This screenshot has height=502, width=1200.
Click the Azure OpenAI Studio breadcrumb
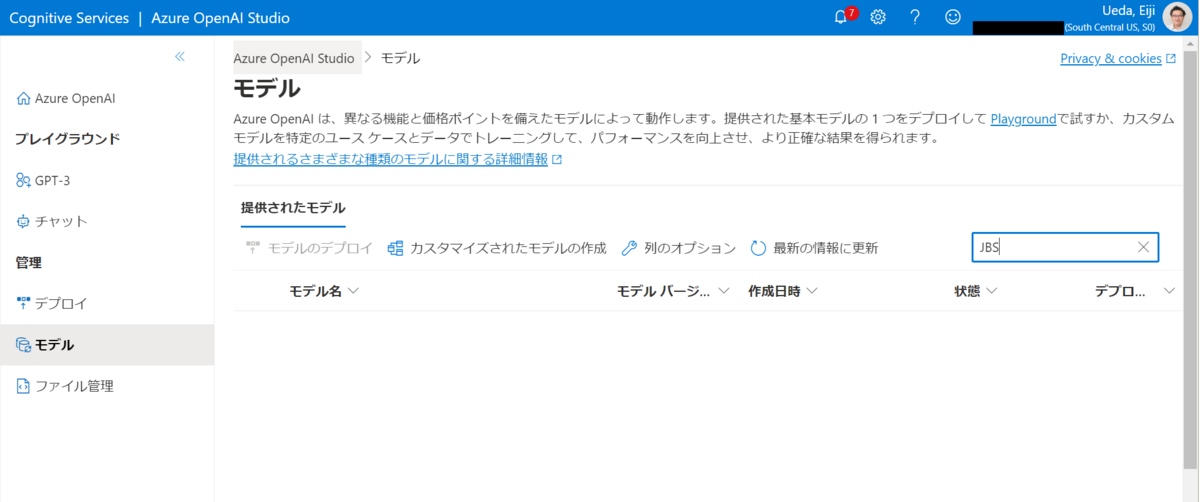point(294,58)
